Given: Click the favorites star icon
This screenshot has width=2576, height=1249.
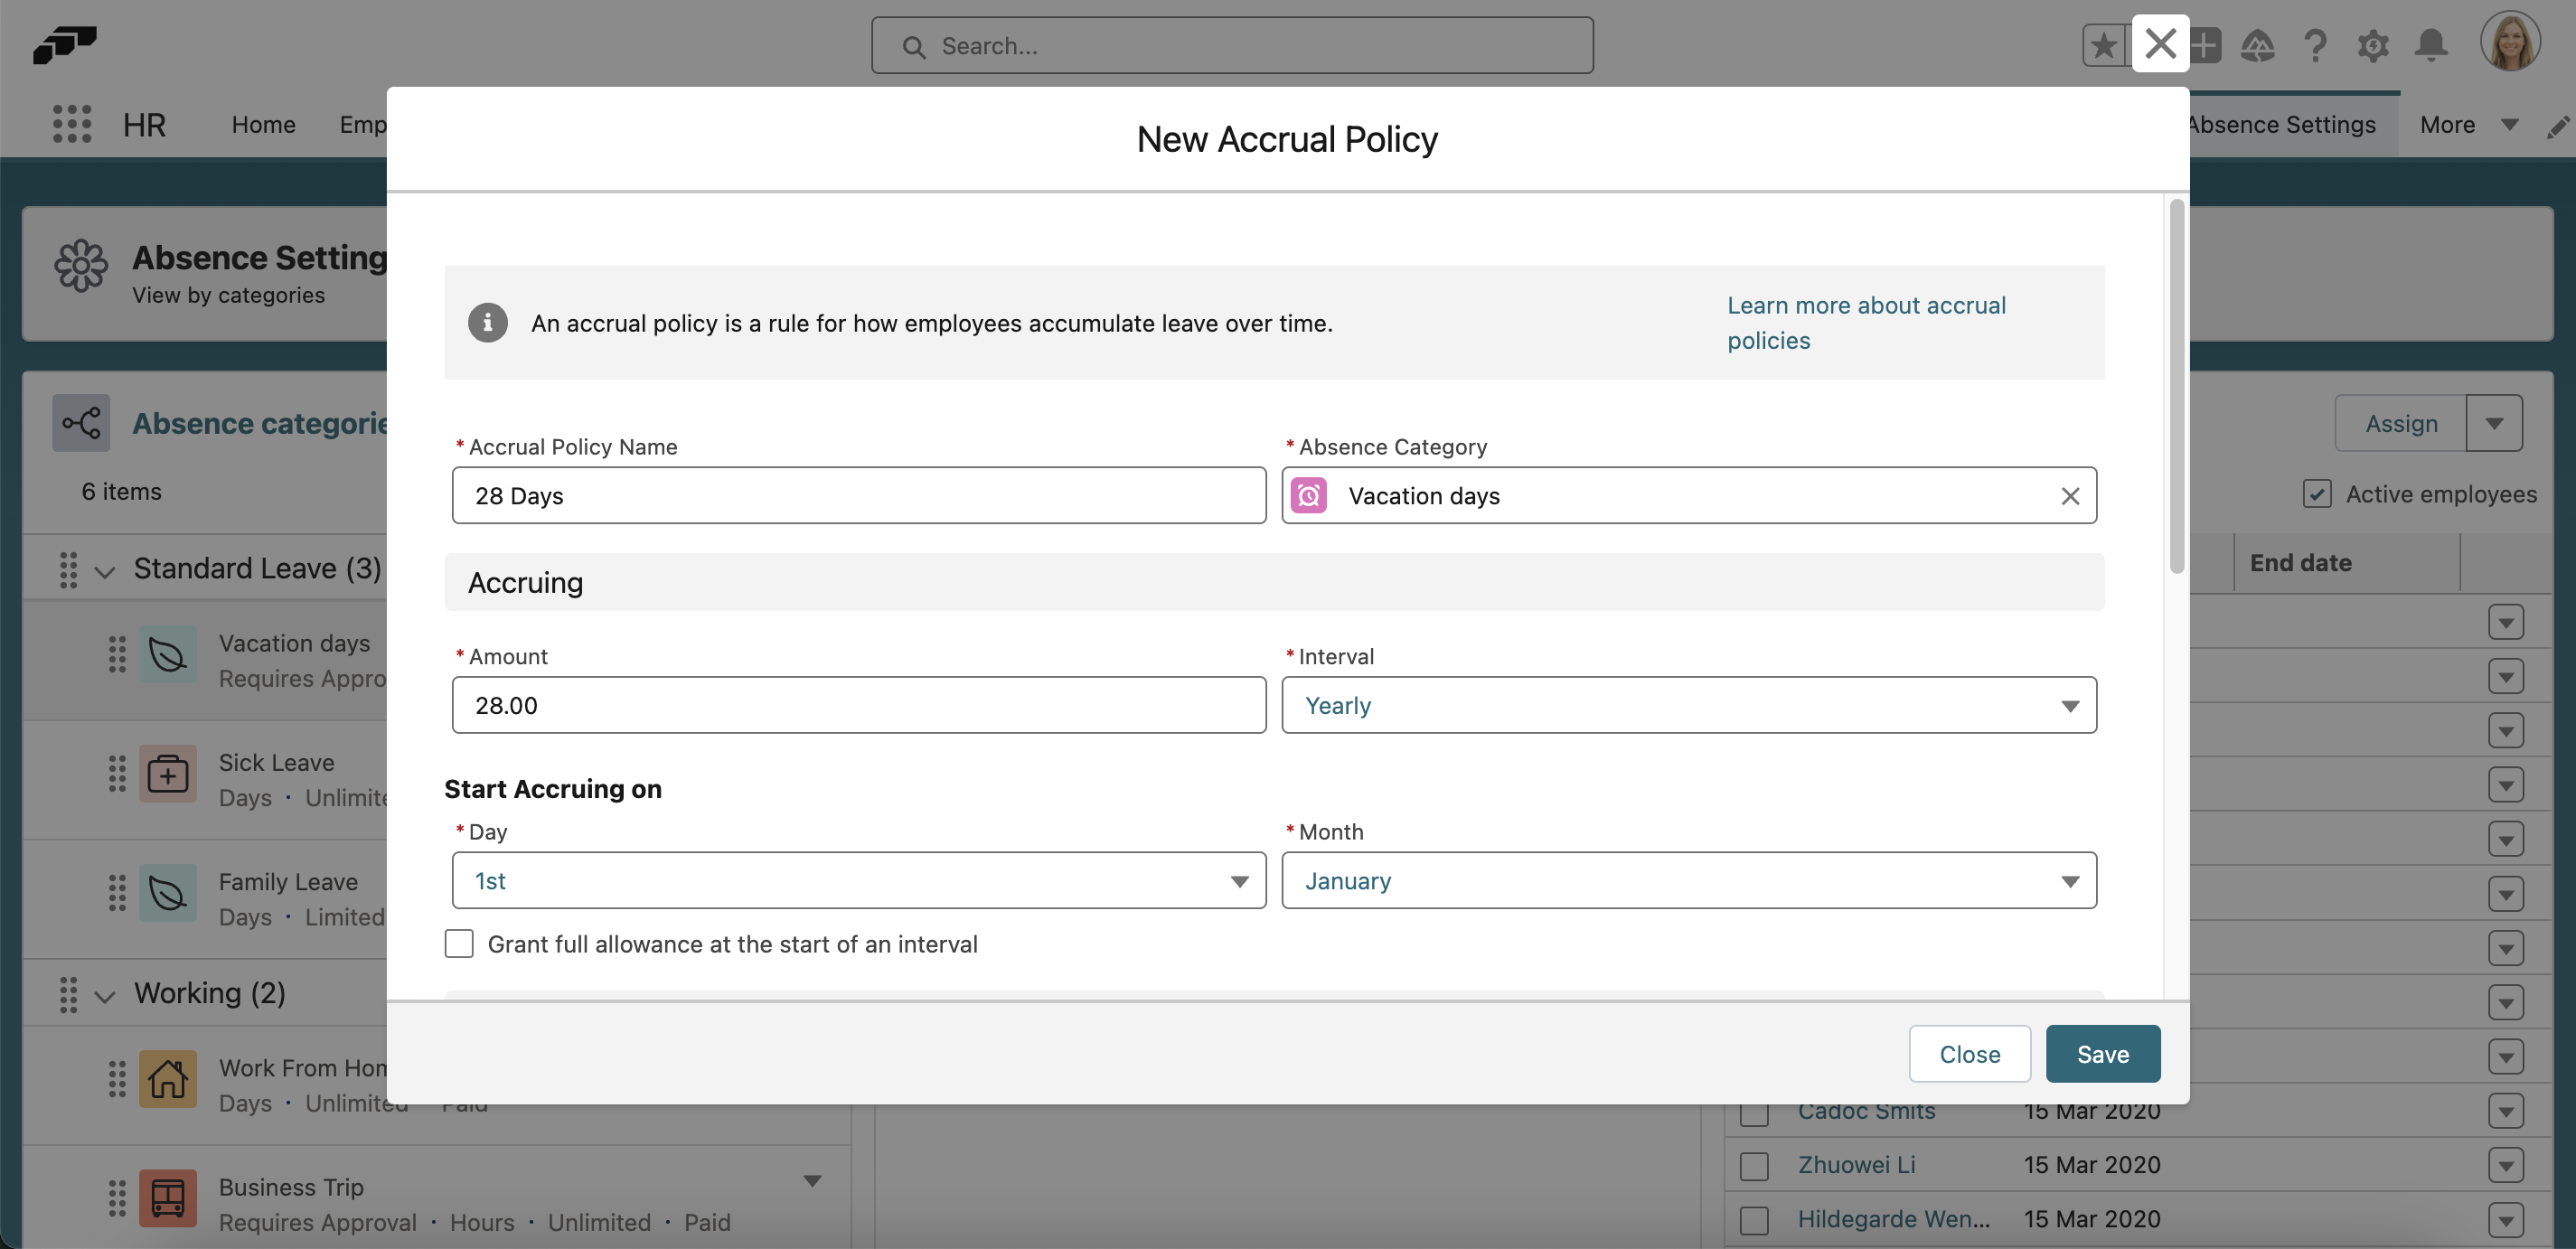Looking at the screenshot, I should [2104, 45].
